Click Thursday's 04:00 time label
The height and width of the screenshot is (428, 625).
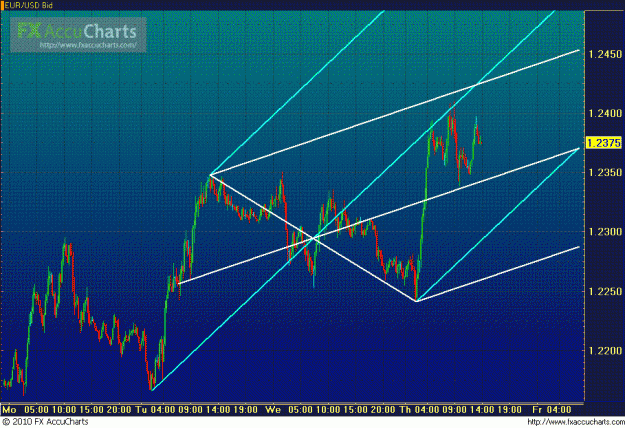[x=426, y=410]
